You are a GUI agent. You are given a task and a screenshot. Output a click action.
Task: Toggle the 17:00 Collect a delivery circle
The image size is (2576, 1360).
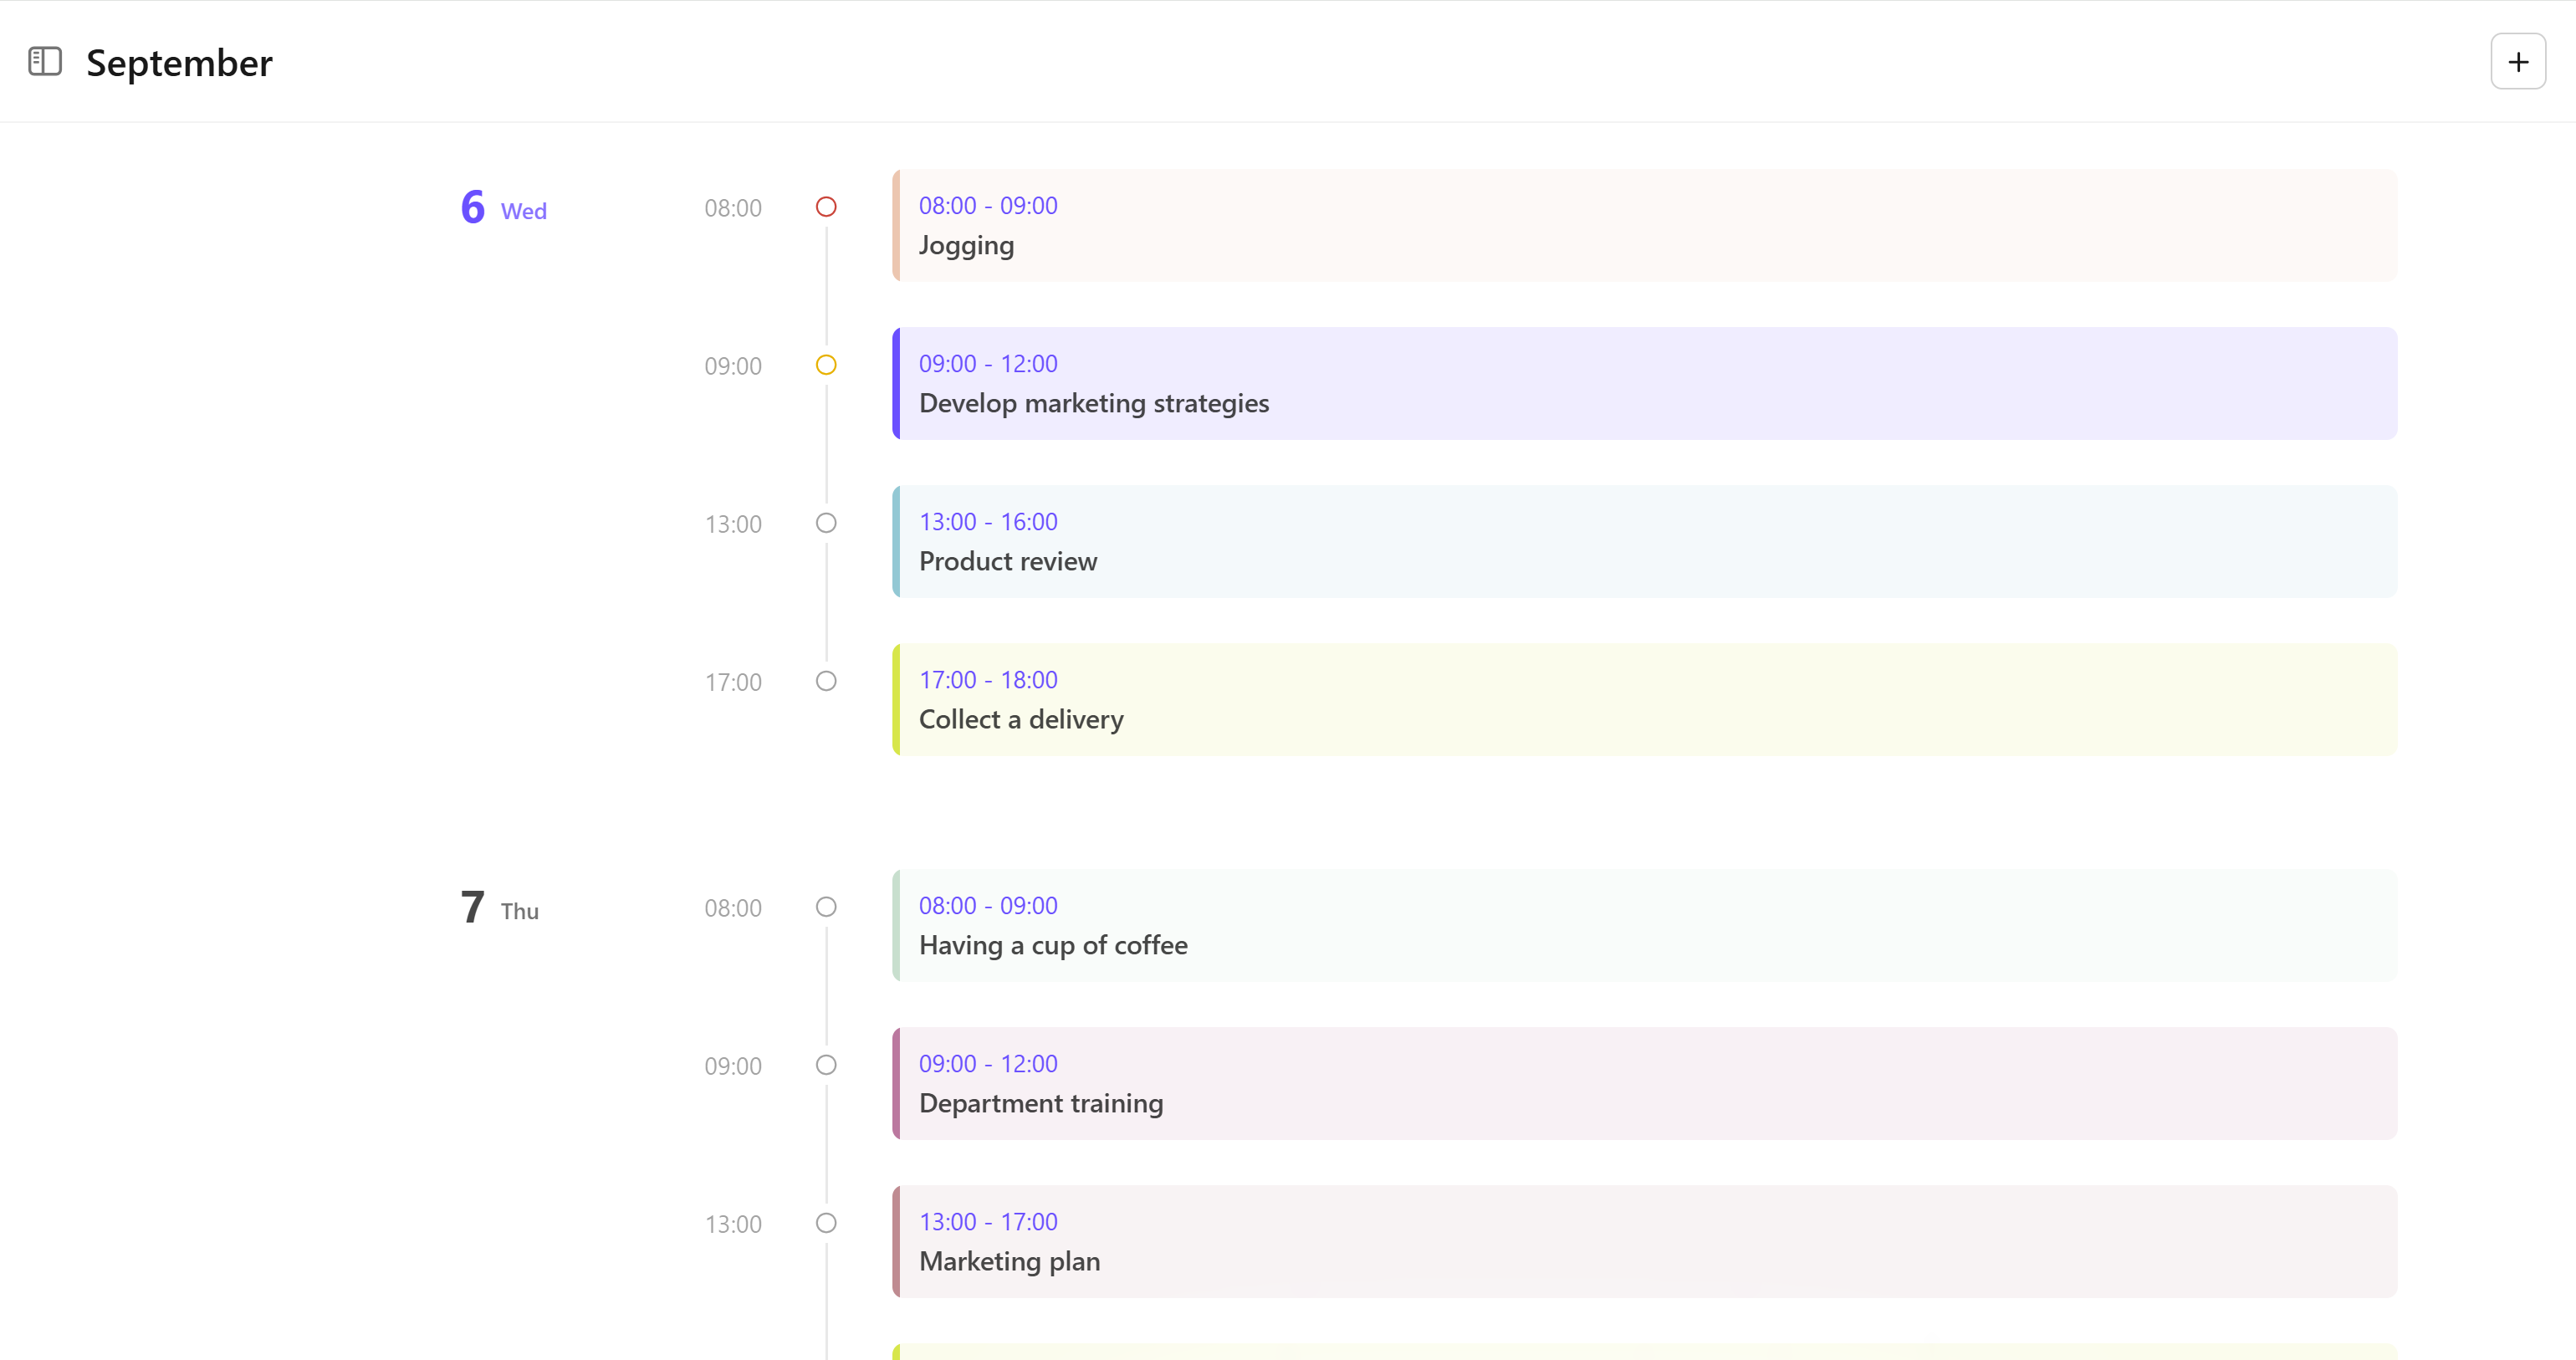(826, 681)
